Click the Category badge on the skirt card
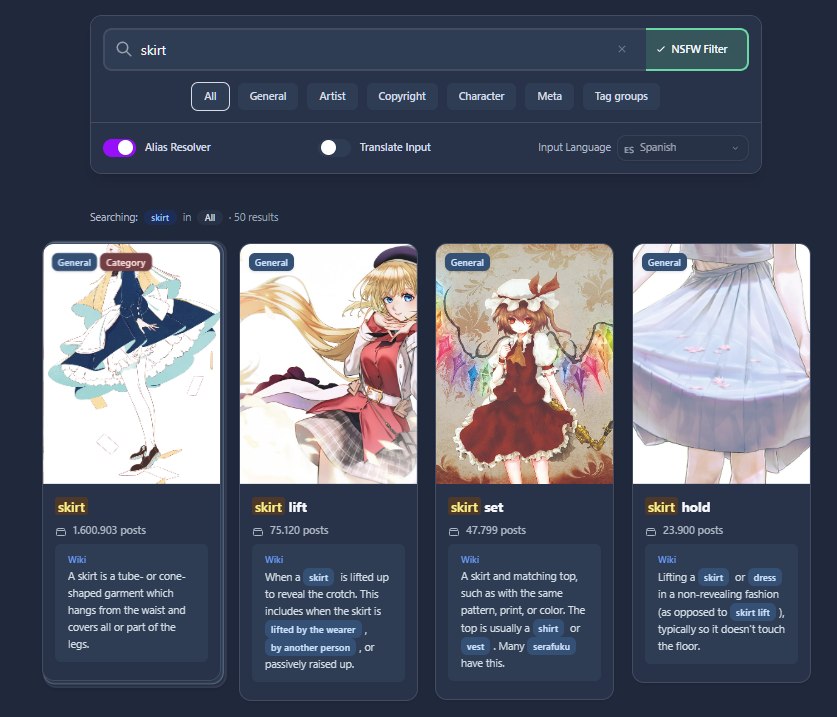Viewport: 837px width, 717px height. pos(125,262)
